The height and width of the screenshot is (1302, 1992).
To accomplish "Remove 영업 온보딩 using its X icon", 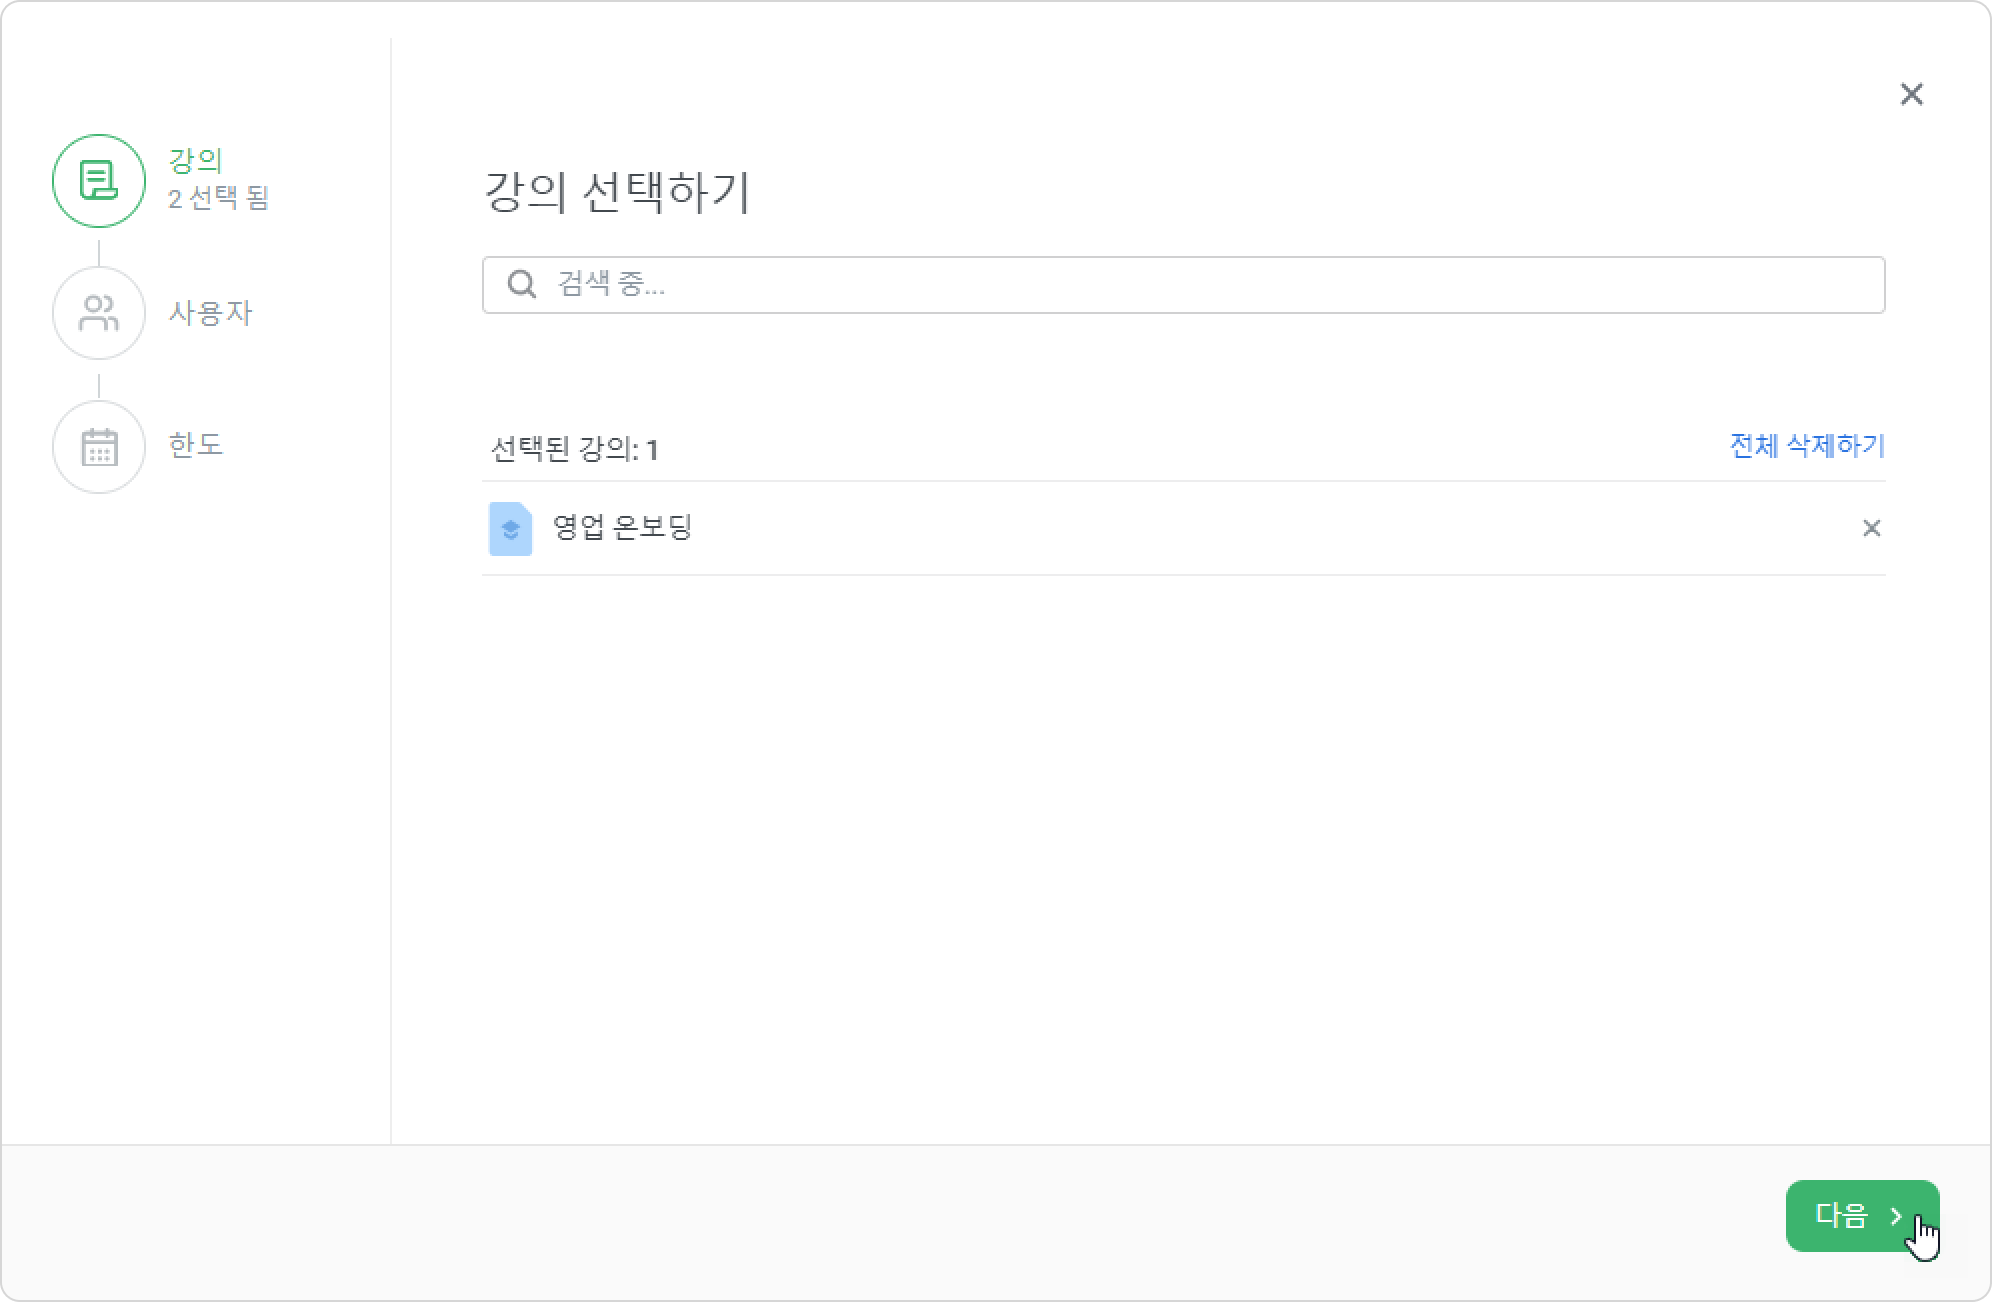I will click(x=1871, y=528).
